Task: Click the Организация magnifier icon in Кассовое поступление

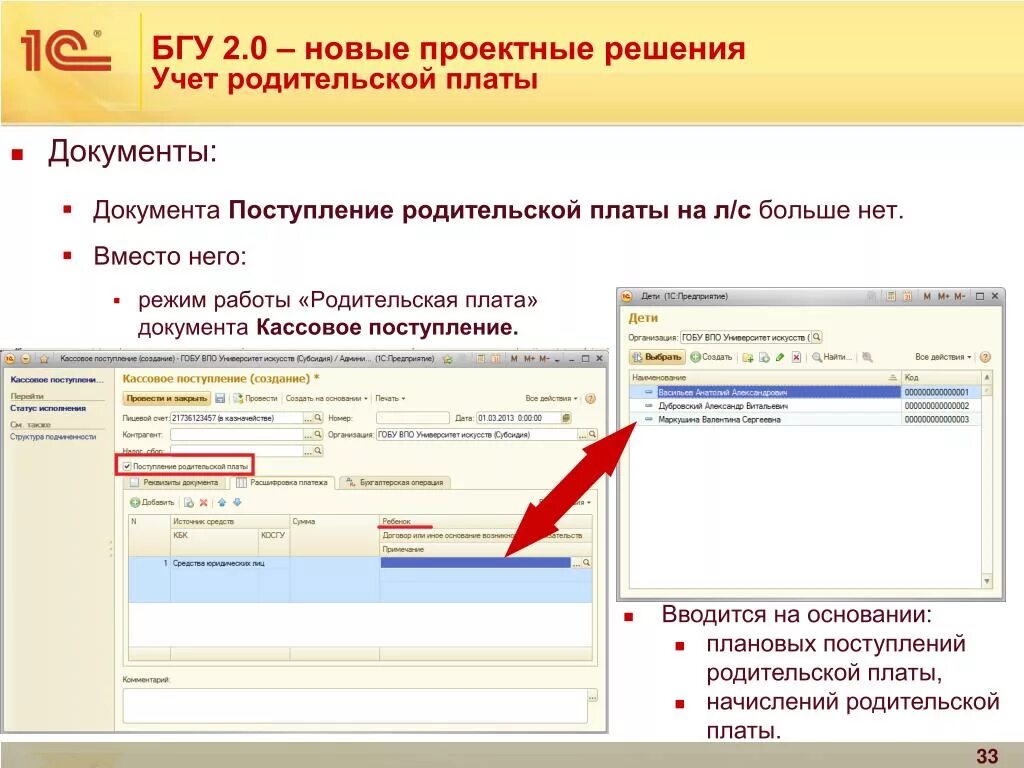Action: [x=592, y=434]
